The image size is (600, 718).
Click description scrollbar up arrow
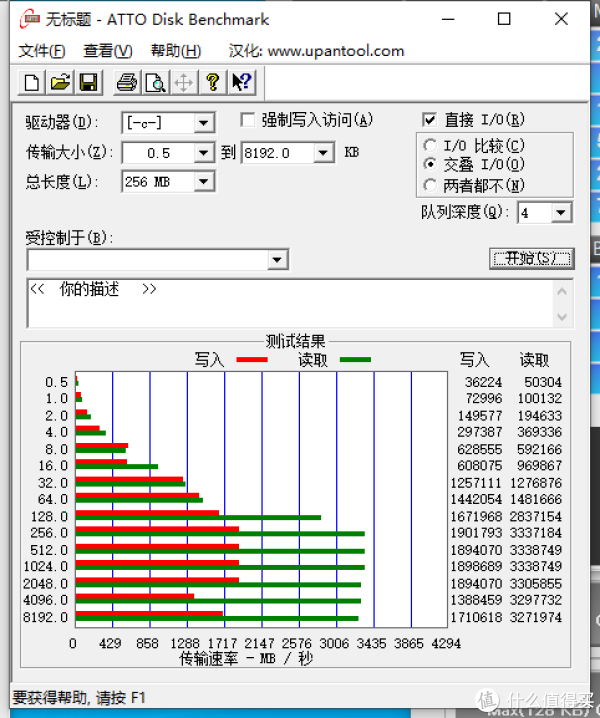pos(562,292)
